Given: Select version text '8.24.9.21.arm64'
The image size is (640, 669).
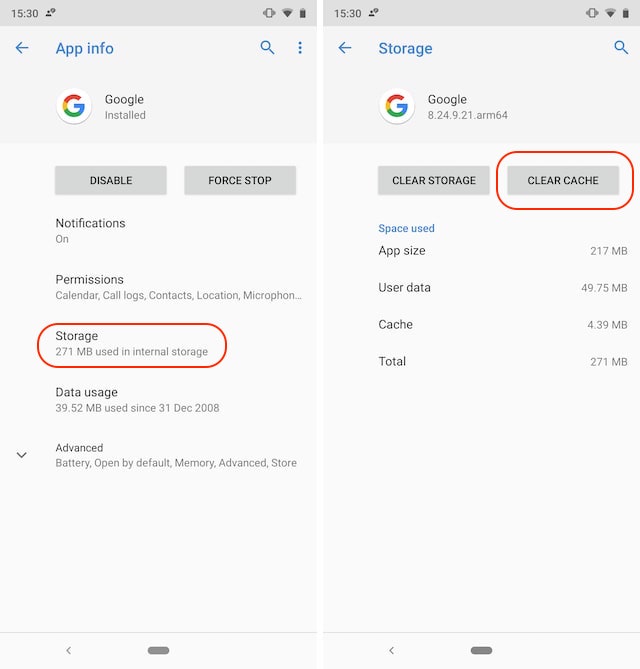Looking at the screenshot, I should tap(468, 115).
